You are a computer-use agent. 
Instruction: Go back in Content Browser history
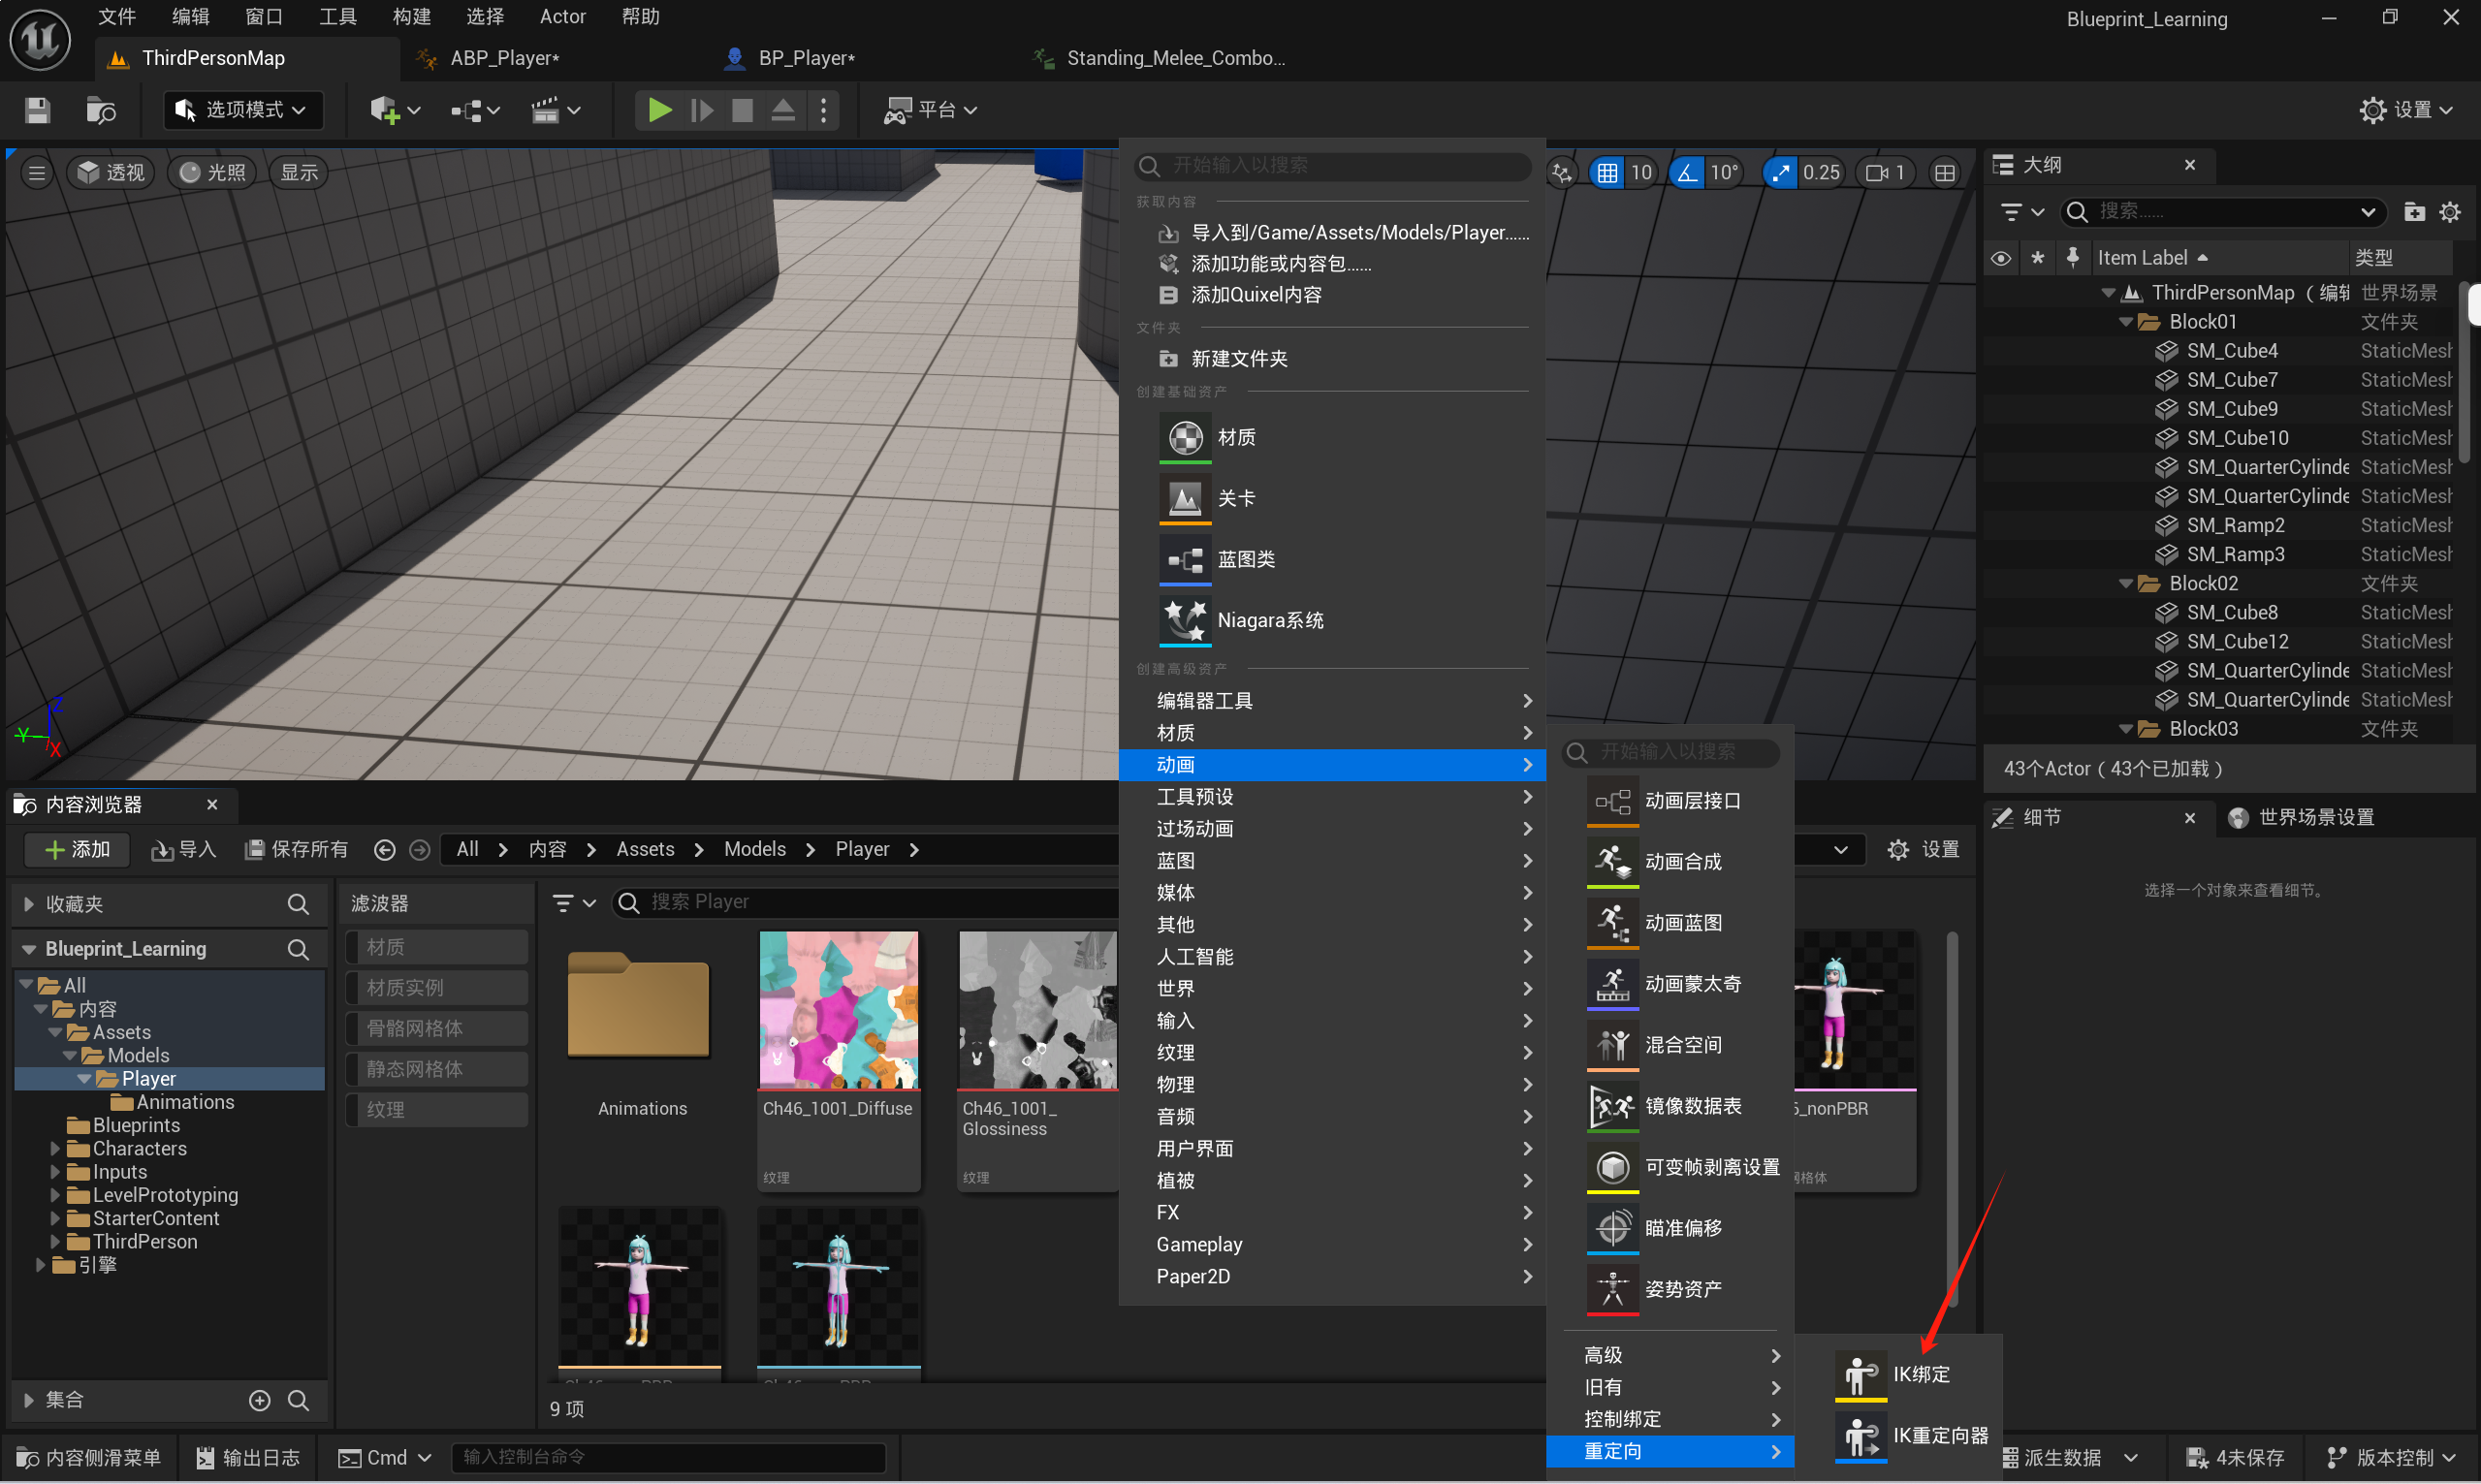(x=384, y=850)
